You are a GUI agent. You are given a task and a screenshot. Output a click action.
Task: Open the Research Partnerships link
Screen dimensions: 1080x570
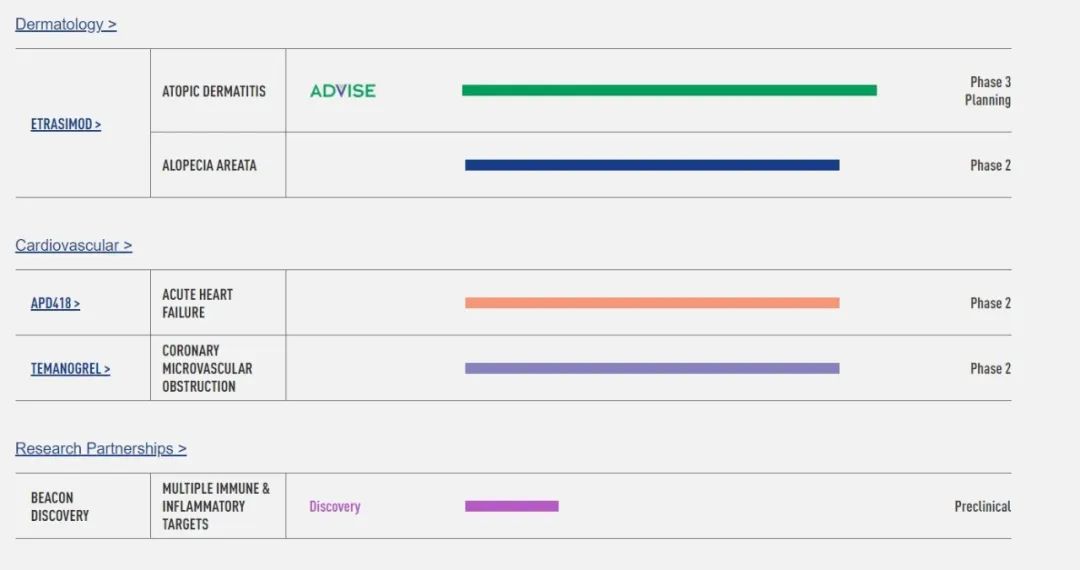point(100,449)
